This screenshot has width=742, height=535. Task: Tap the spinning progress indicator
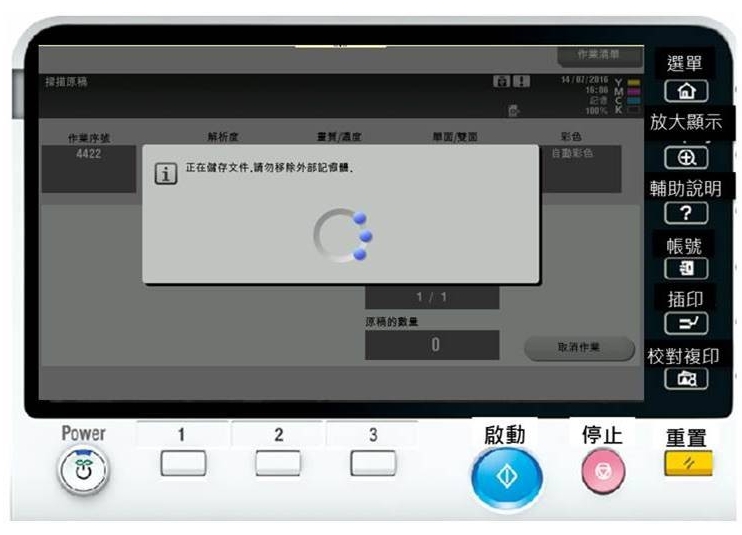coord(343,236)
